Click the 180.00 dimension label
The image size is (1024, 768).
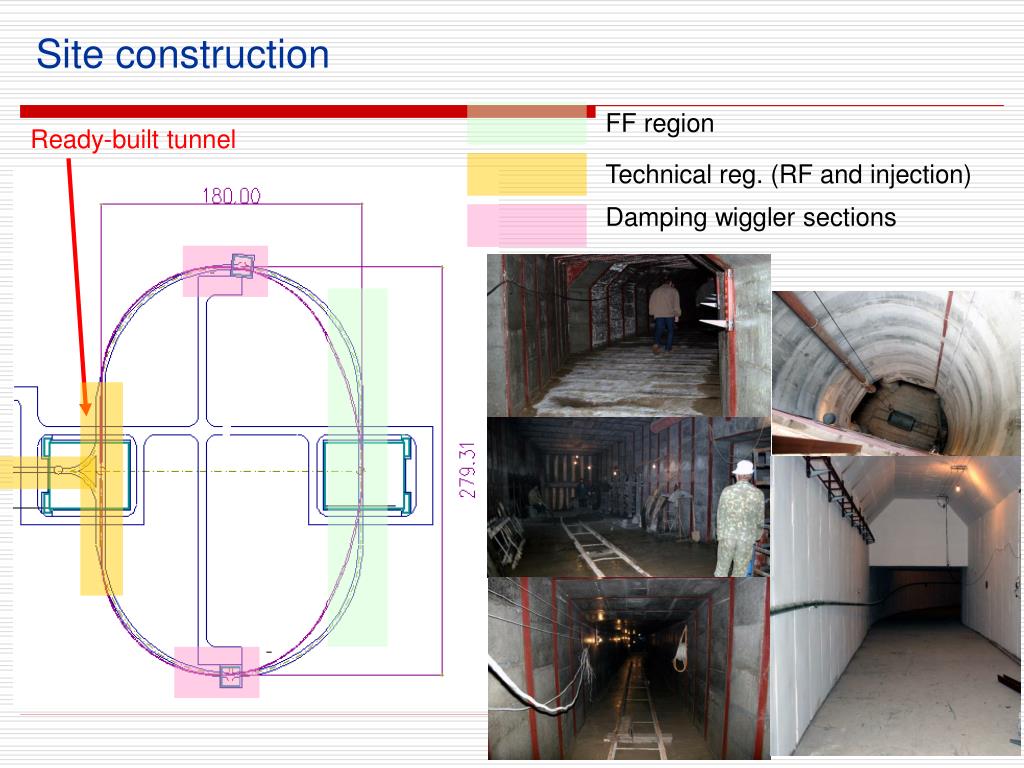click(x=231, y=195)
